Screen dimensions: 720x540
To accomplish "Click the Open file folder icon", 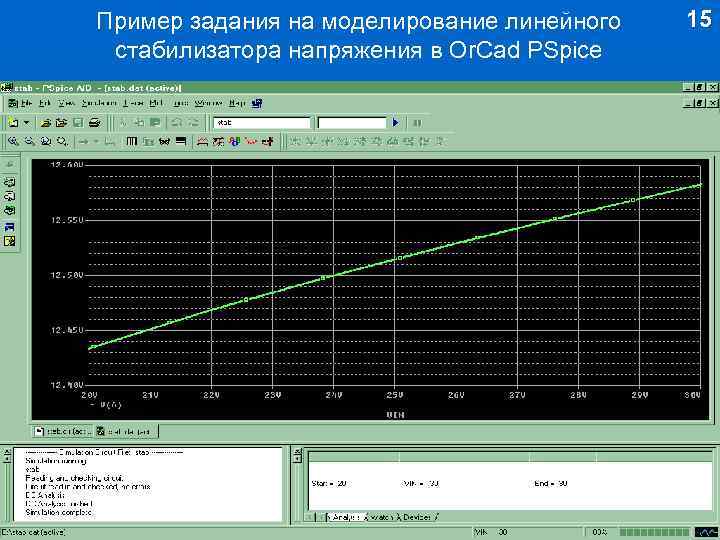I will (45, 123).
